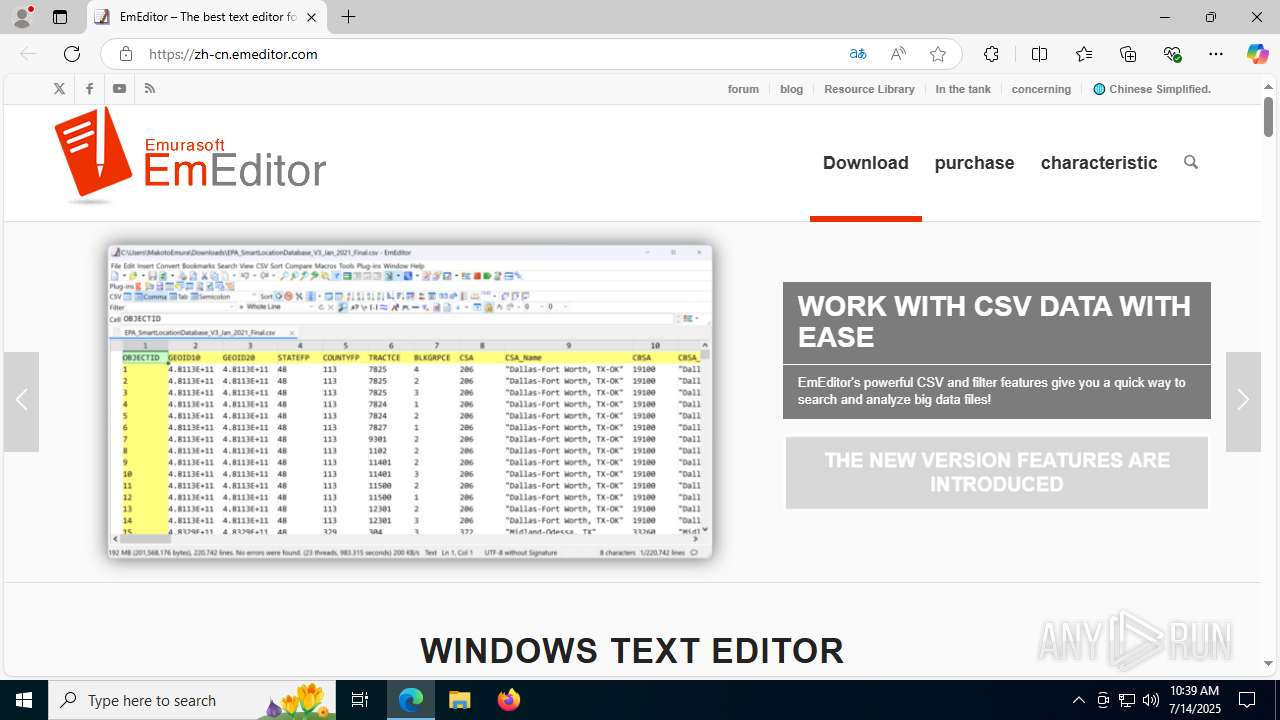Viewport: 1280px width, 720px height.
Task: Show hidden system tray icons
Action: 1078,700
